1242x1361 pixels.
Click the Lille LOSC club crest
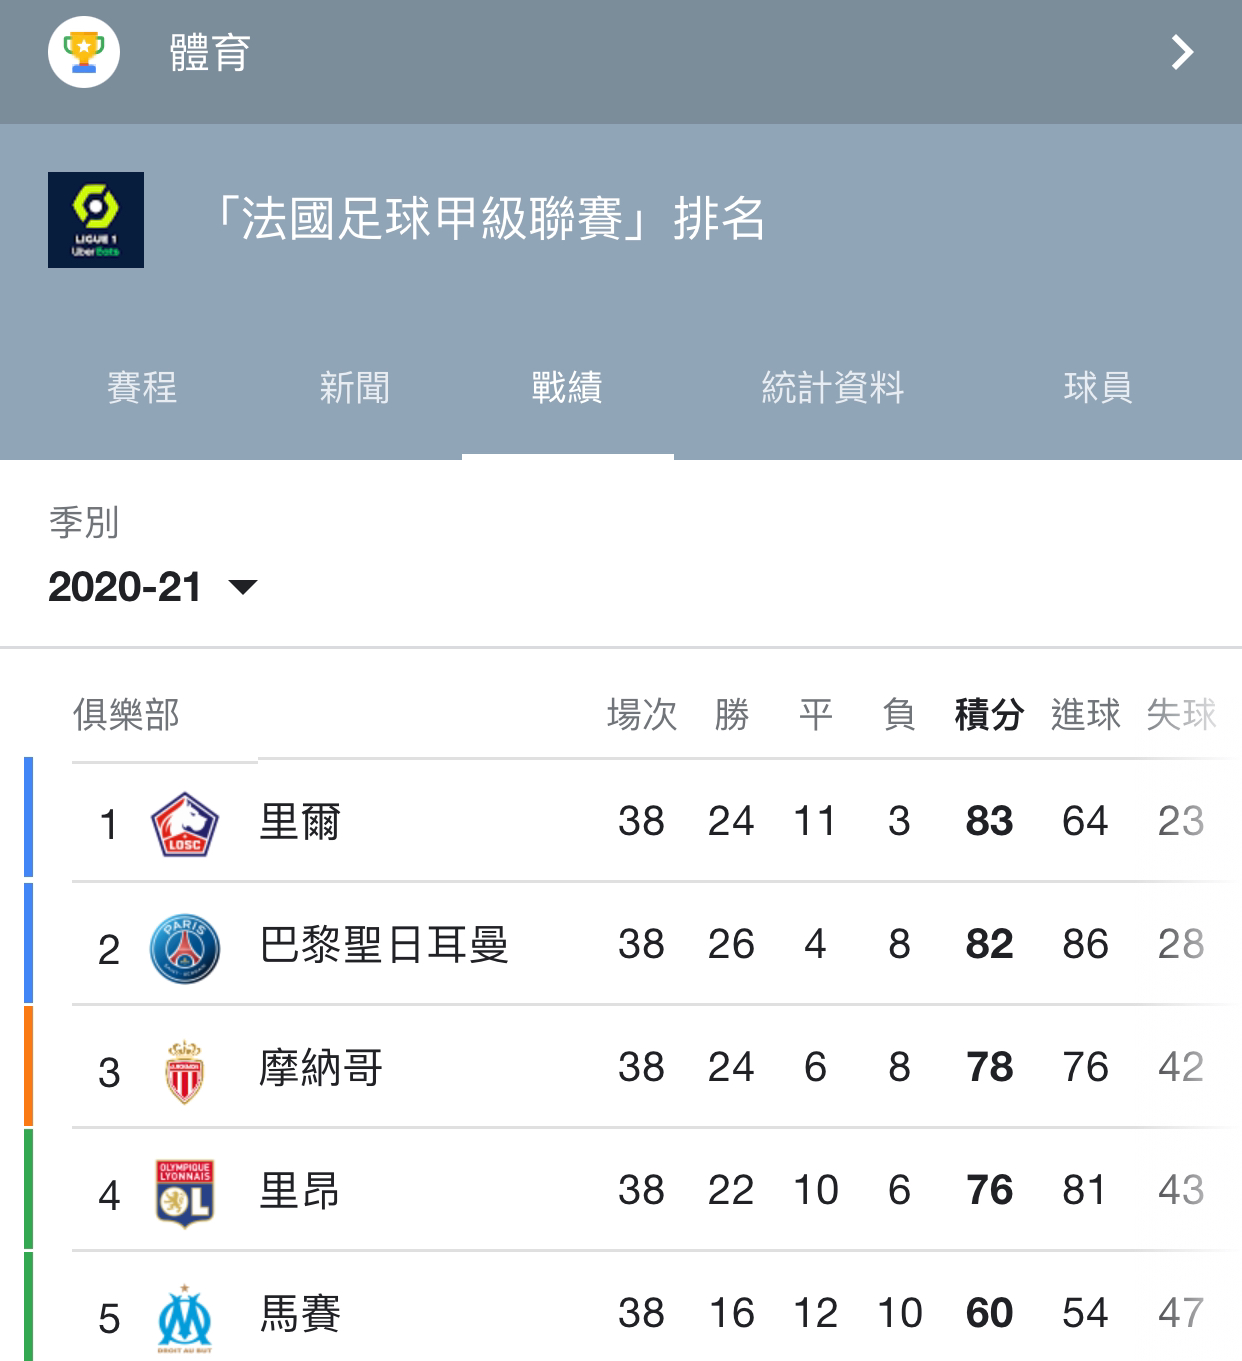pyautogui.click(x=185, y=824)
